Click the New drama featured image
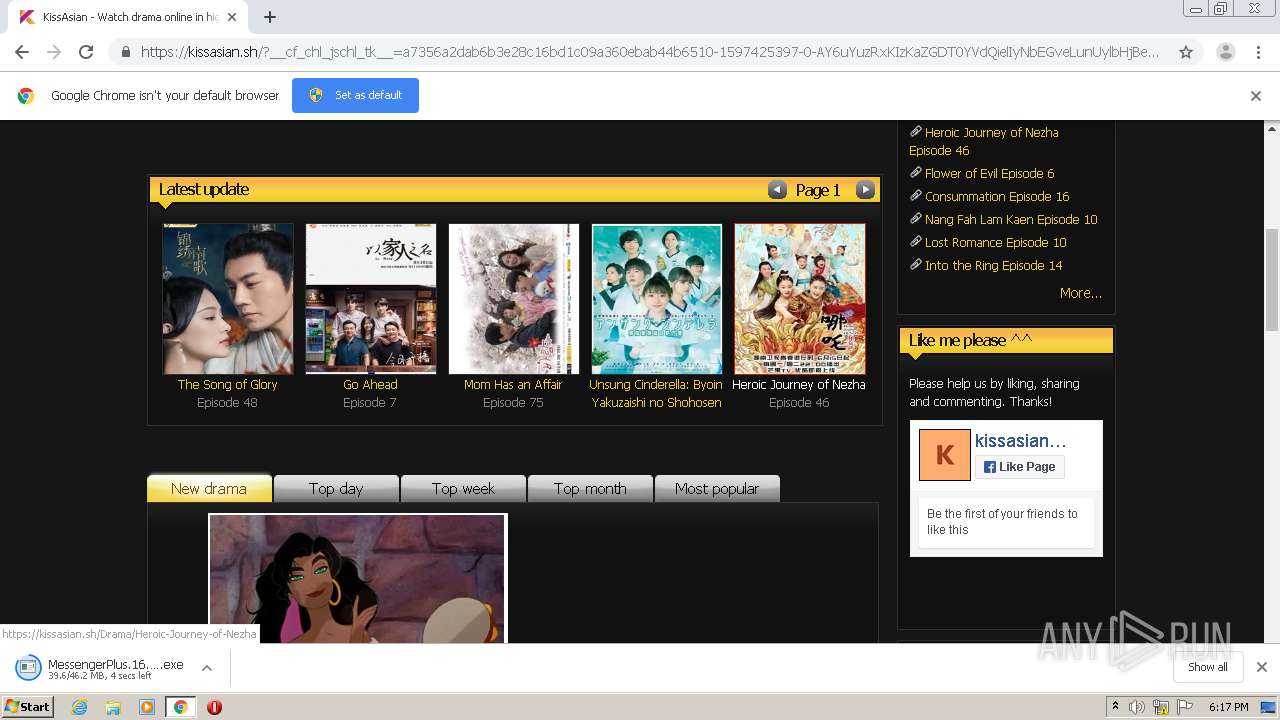 click(358, 578)
